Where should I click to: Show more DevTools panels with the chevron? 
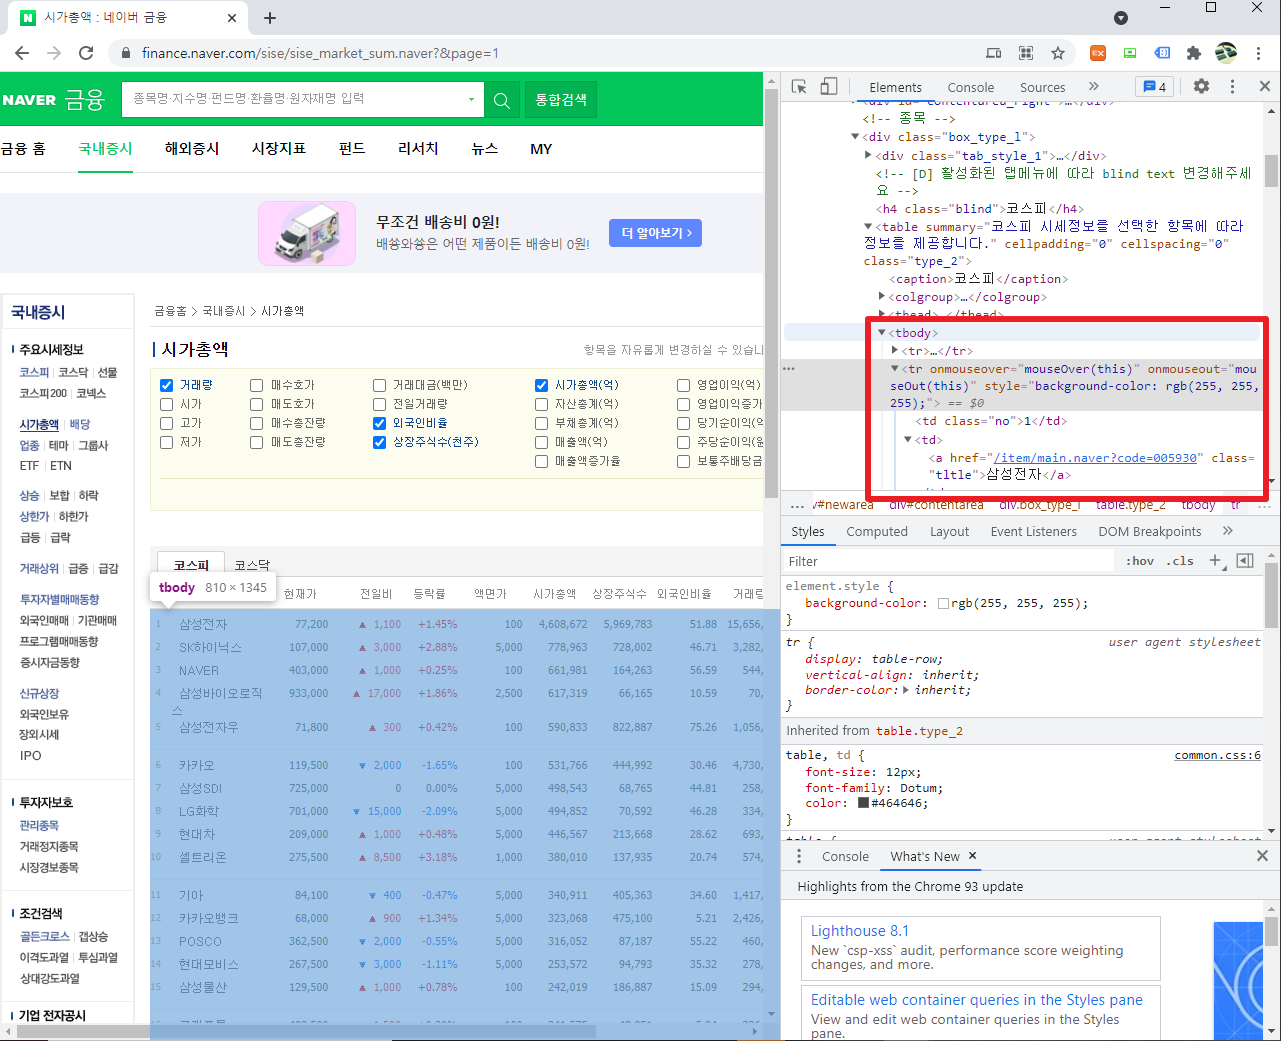1094,87
